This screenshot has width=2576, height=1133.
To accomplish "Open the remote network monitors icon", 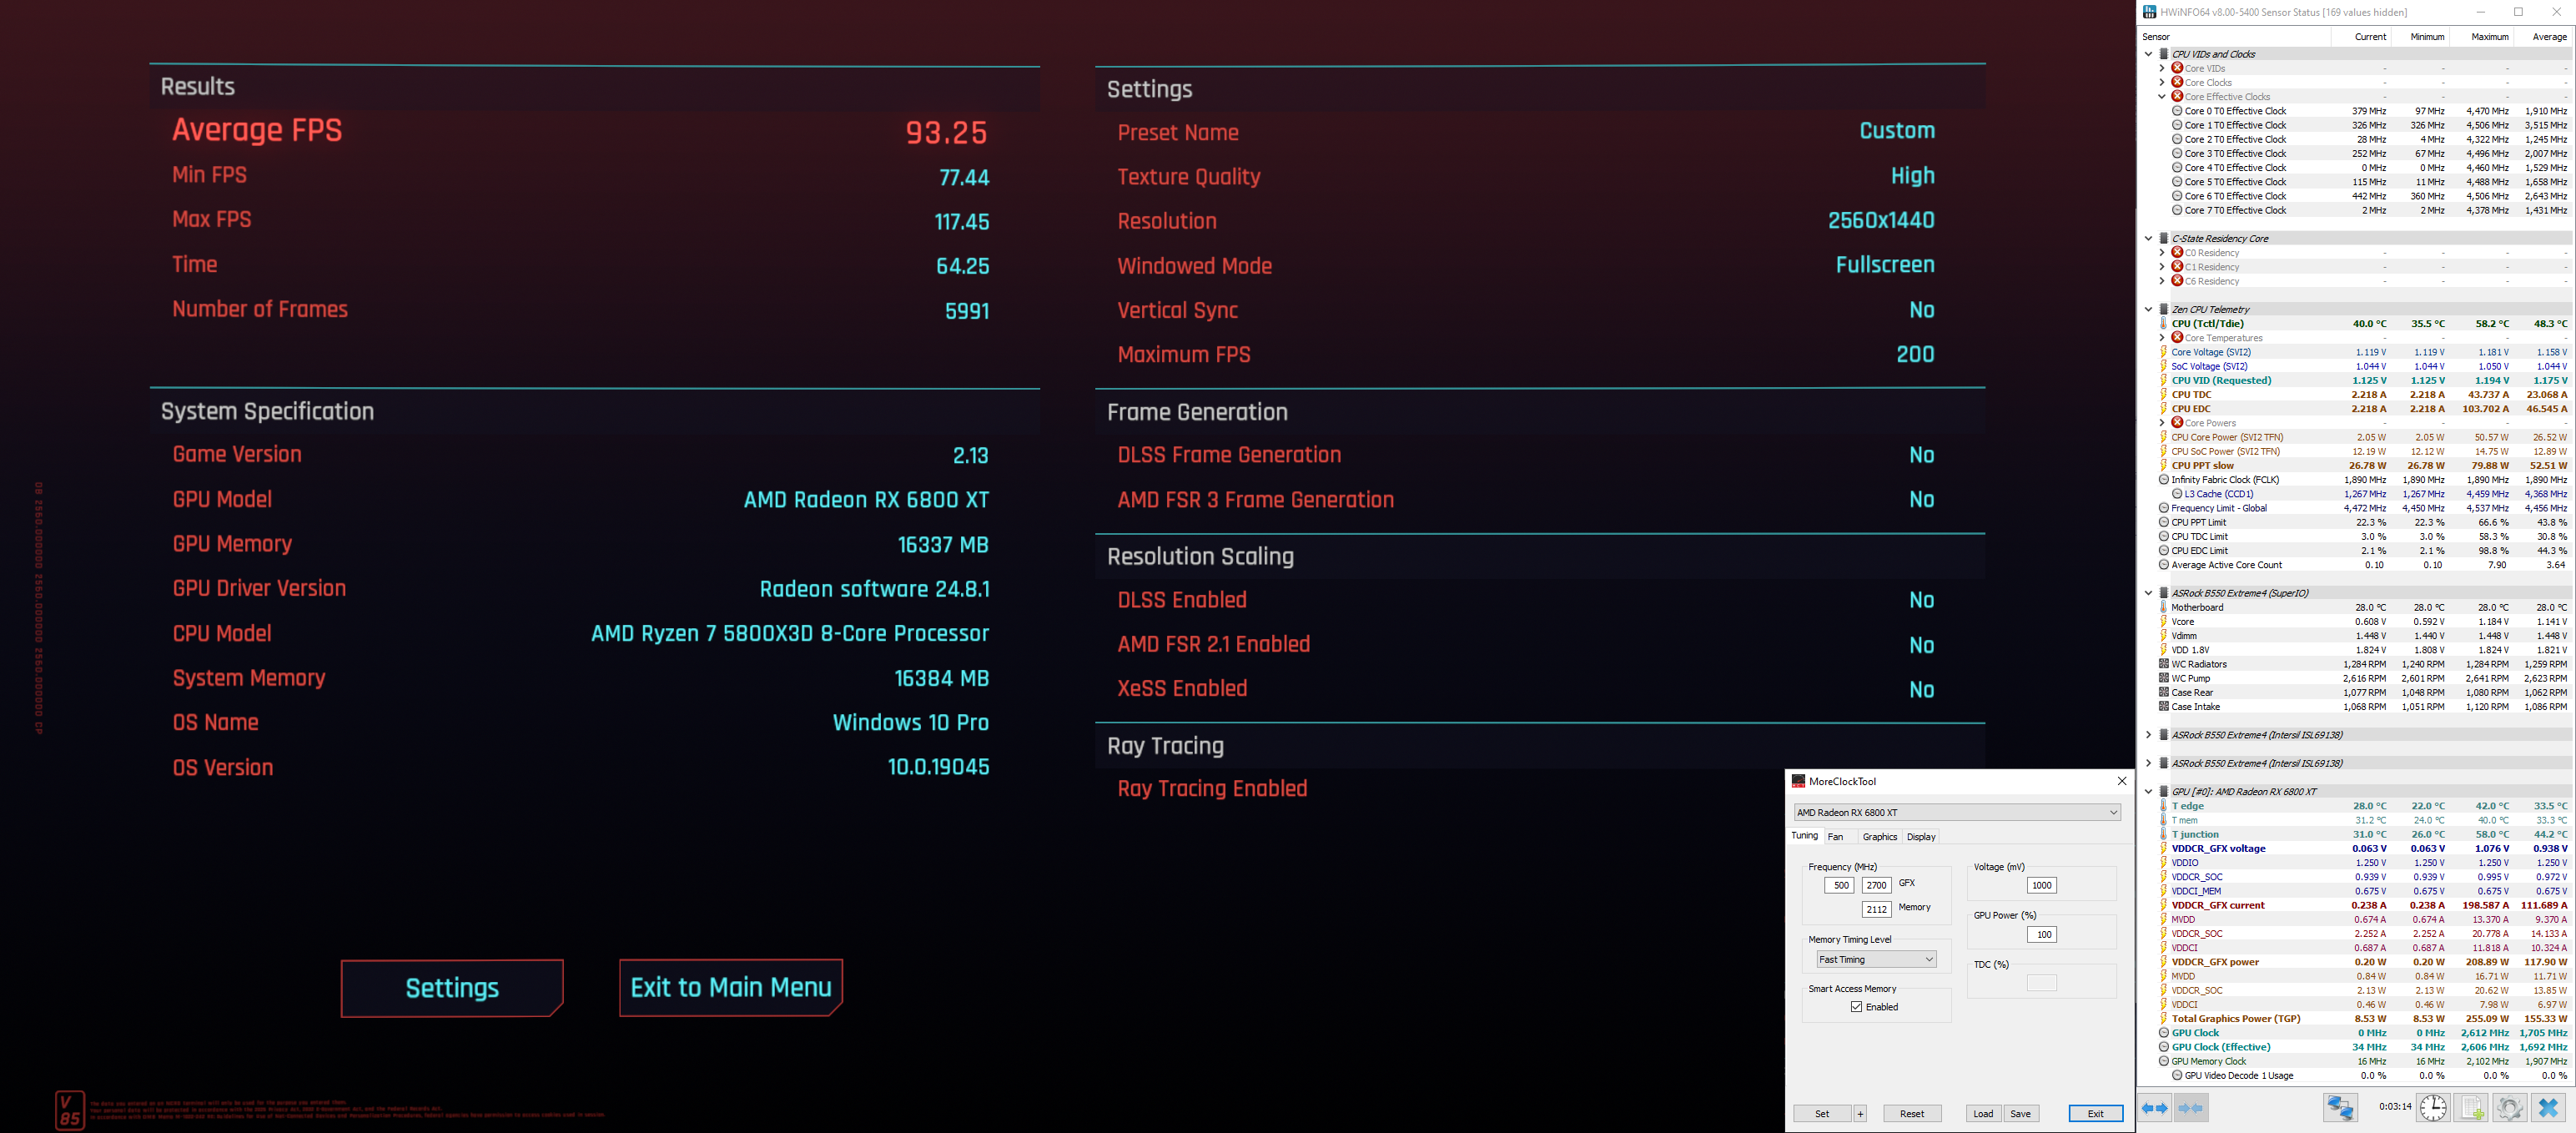I will pyautogui.click(x=2340, y=1108).
